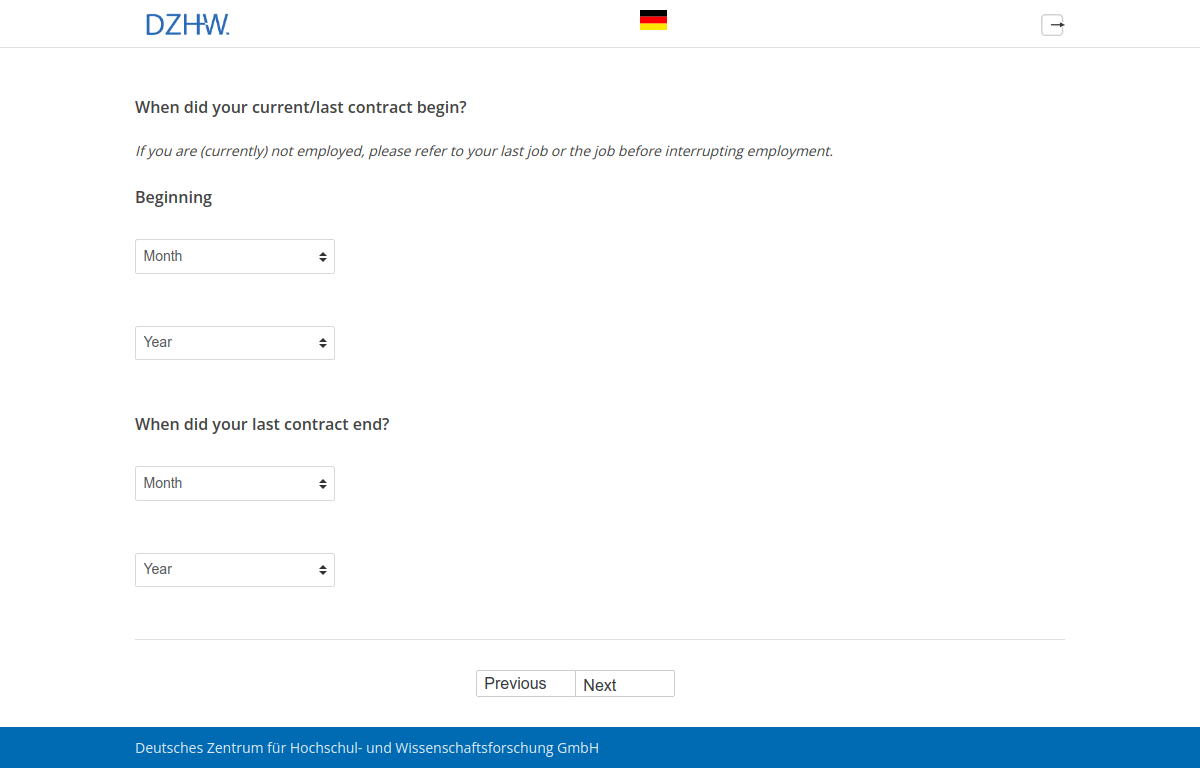Click the 'Beginning' label
Screen dimensions: 1200x777
(173, 197)
